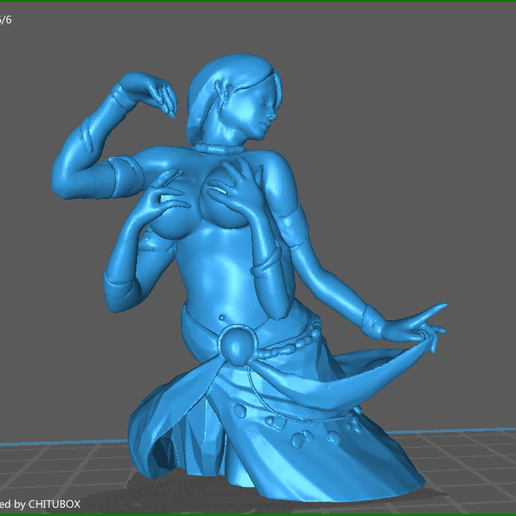This screenshot has height=516, width=516.
Task: Click the "/6" image counter text
Action: click(x=5, y=20)
